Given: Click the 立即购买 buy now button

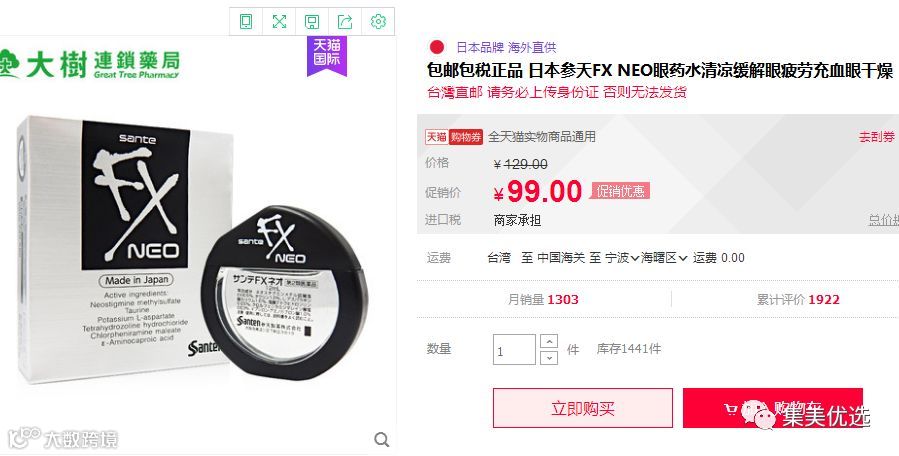Looking at the screenshot, I should point(583,408).
